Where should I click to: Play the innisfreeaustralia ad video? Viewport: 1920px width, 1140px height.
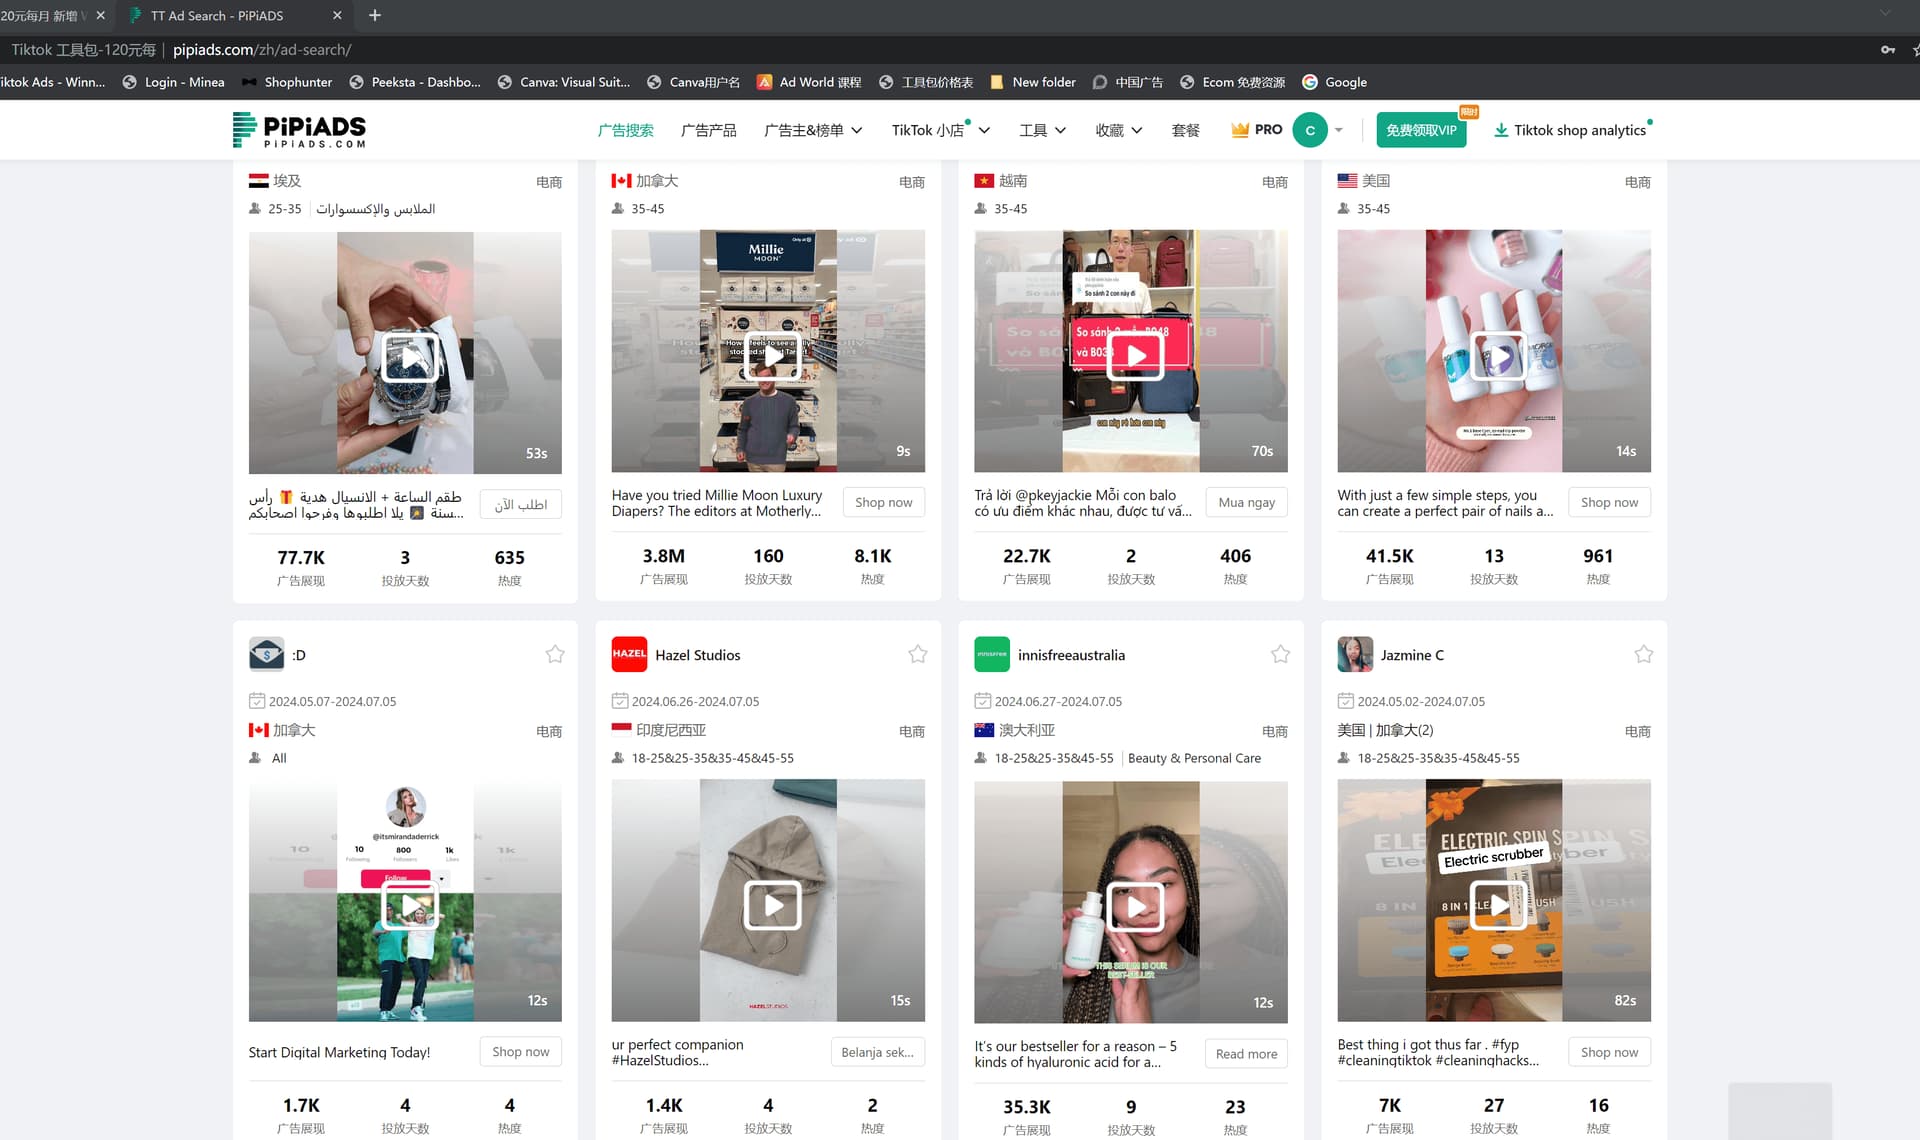(1135, 906)
